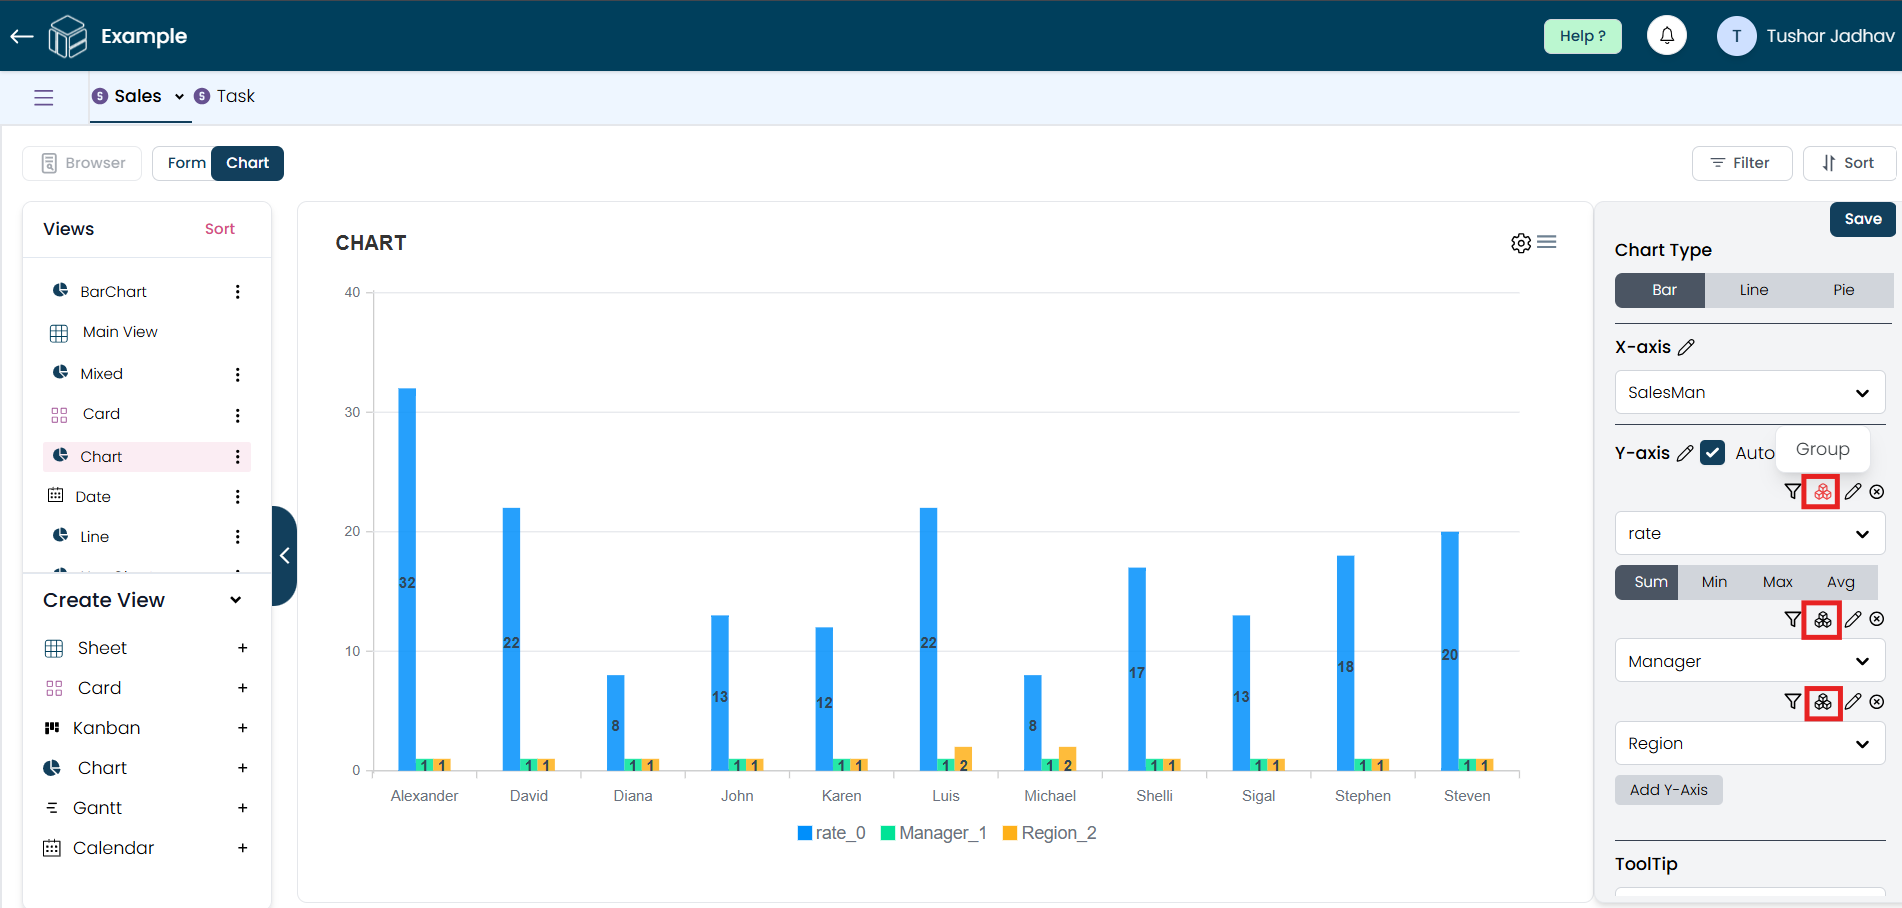Viewport: 1902px width, 908px height.
Task: Collapse the views sidebar with chevron handle
Action: 285,555
